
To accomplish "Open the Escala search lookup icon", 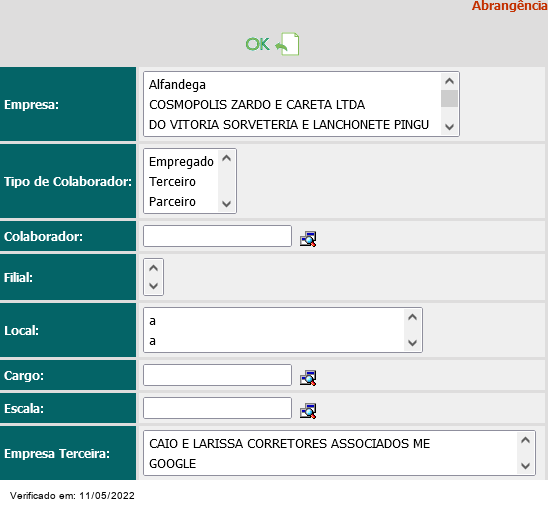I will [308, 411].
